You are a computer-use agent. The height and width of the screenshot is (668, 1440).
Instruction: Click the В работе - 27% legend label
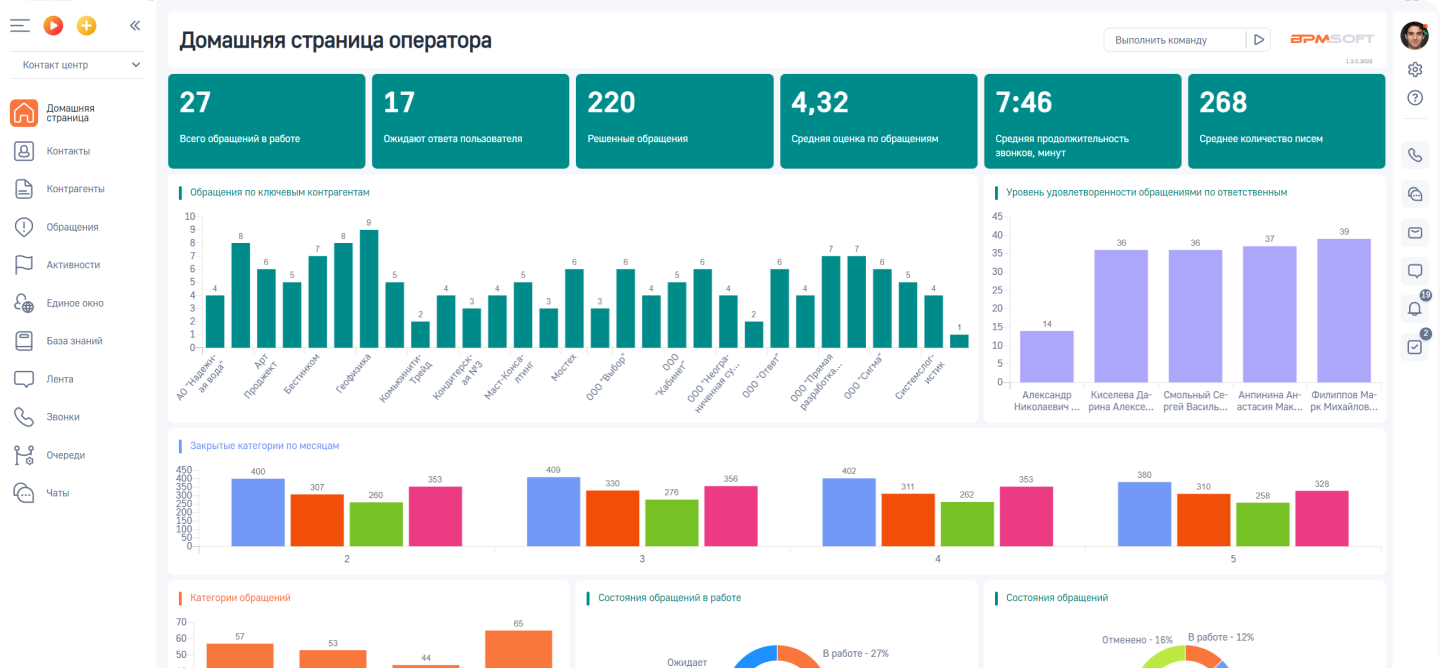[855, 653]
